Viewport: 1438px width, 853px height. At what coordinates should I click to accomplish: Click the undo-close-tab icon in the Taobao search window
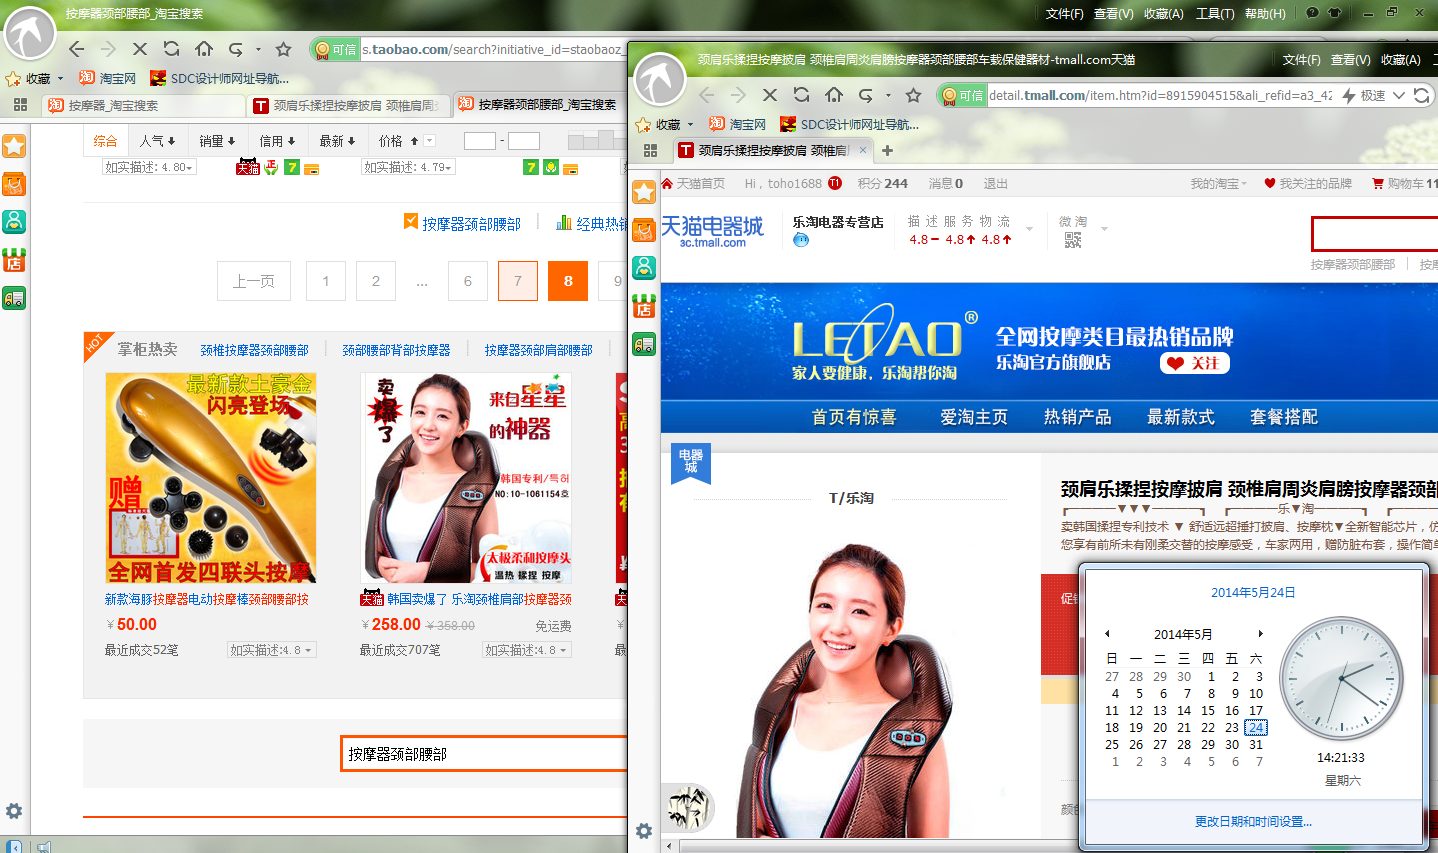236,49
